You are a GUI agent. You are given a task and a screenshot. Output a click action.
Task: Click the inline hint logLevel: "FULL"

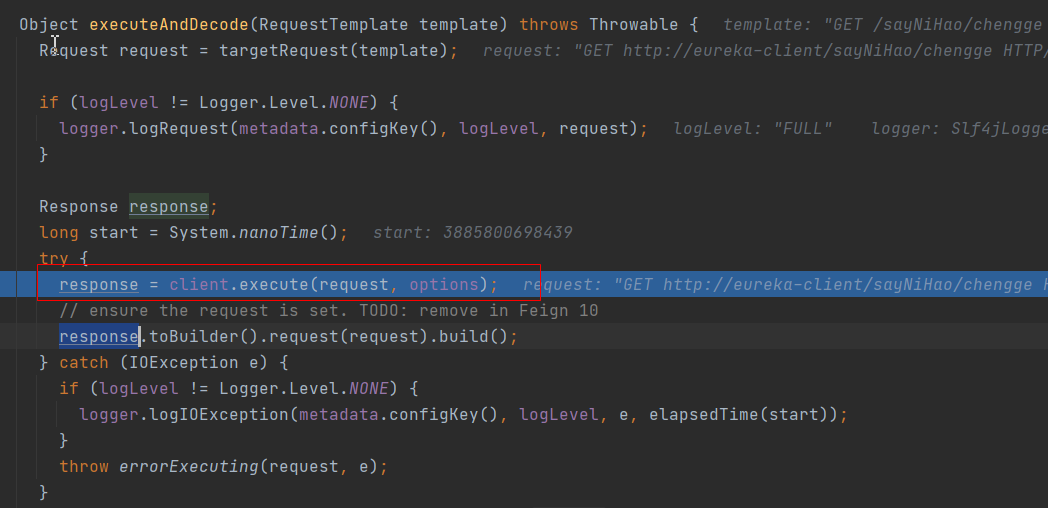click(753, 128)
